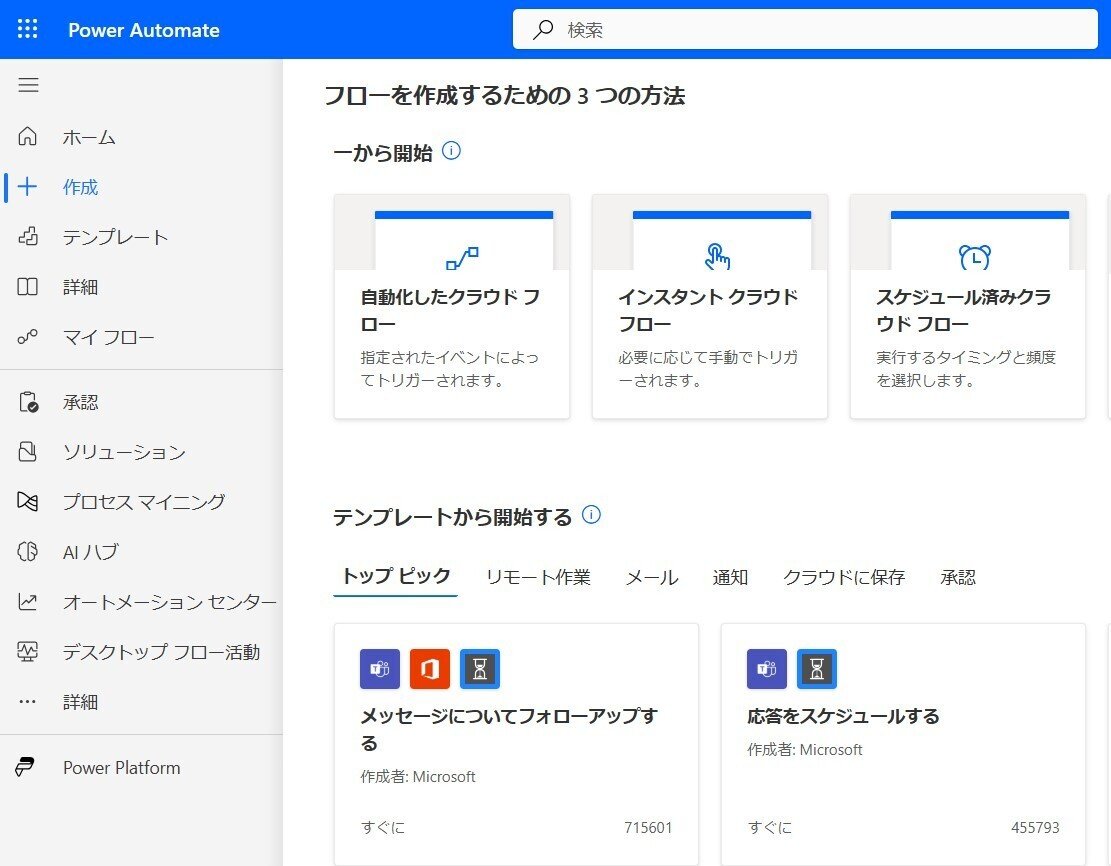The image size is (1111, 866).
Task: Switch to the クラウドに保存 tab
Action: coord(844,578)
